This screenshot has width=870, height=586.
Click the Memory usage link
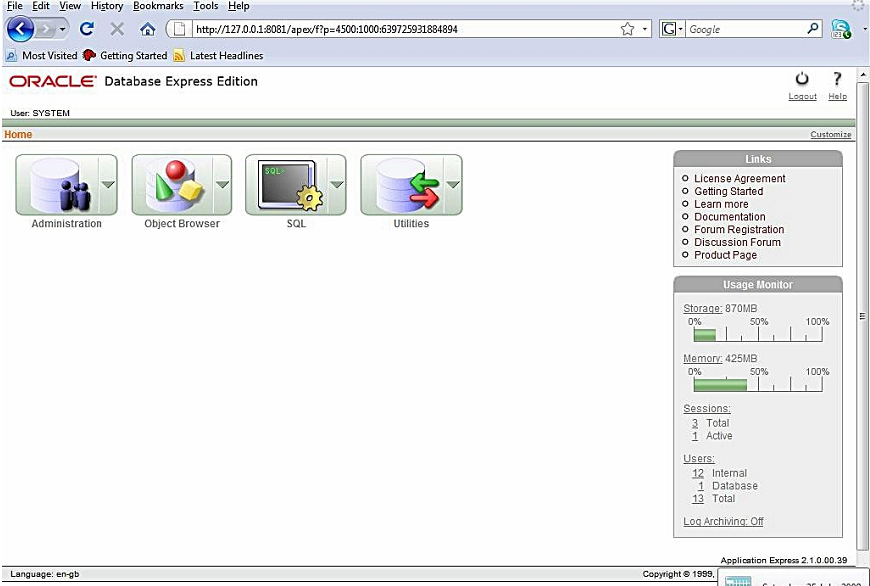tap(702, 358)
